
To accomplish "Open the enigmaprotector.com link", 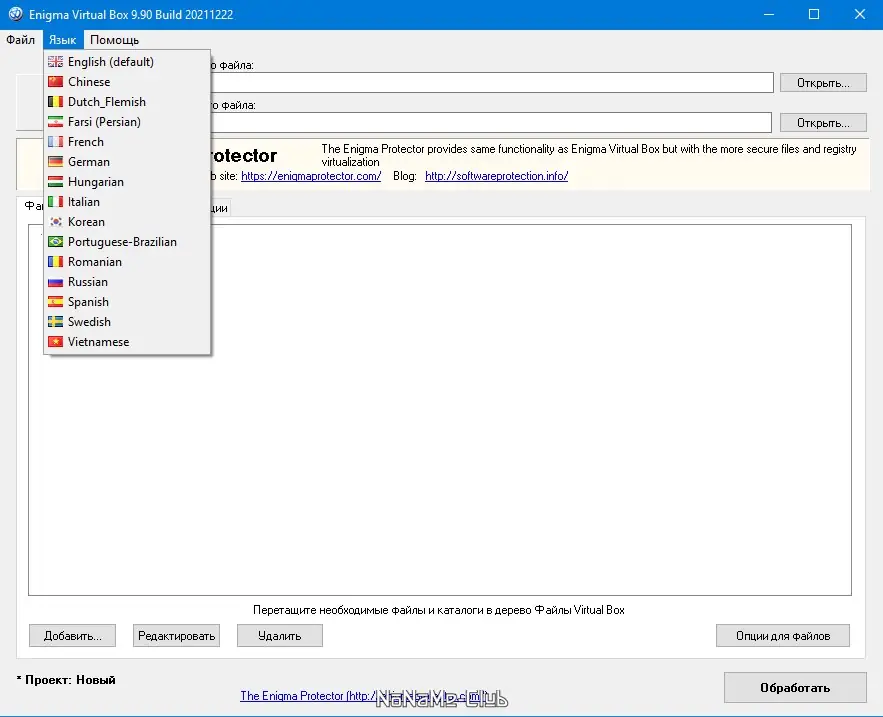I will point(311,176).
